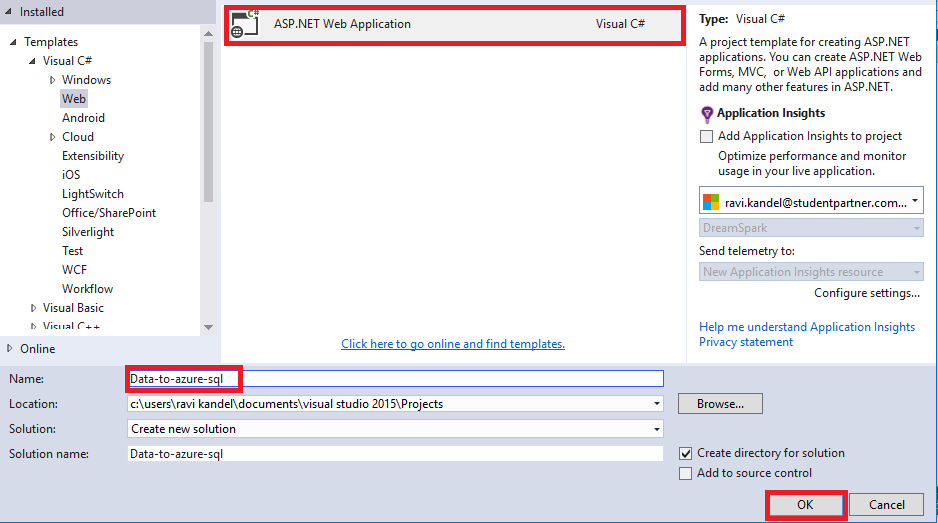Open Help me understand Application Insights link
This screenshot has width=938, height=523.
point(807,327)
